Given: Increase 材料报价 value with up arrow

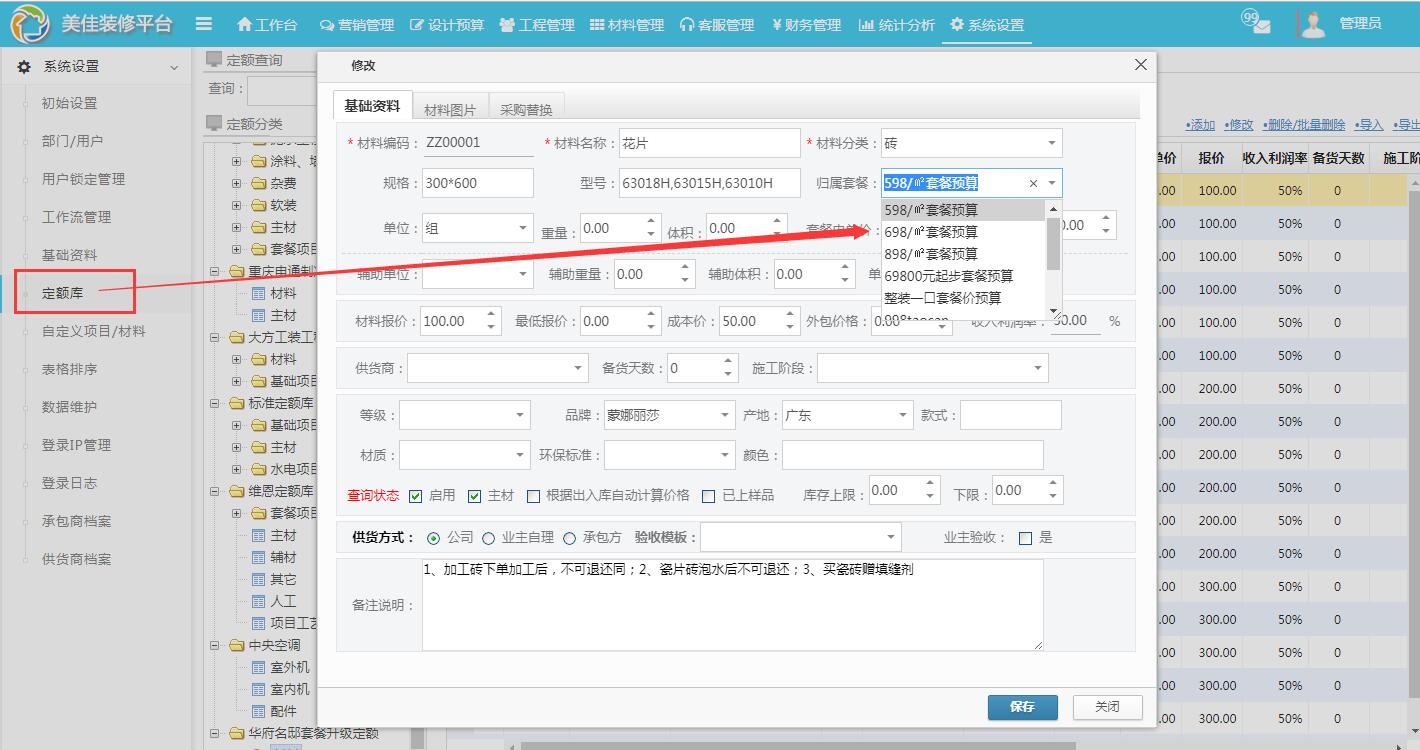Looking at the screenshot, I should point(491,315).
